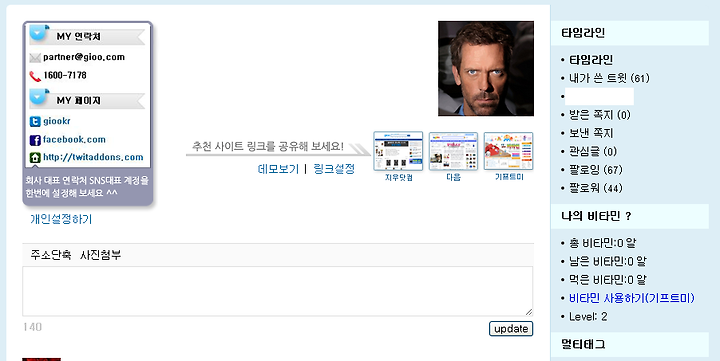The image size is (720, 361).
Task: Open 보낸 쪽지
Action: (591, 133)
